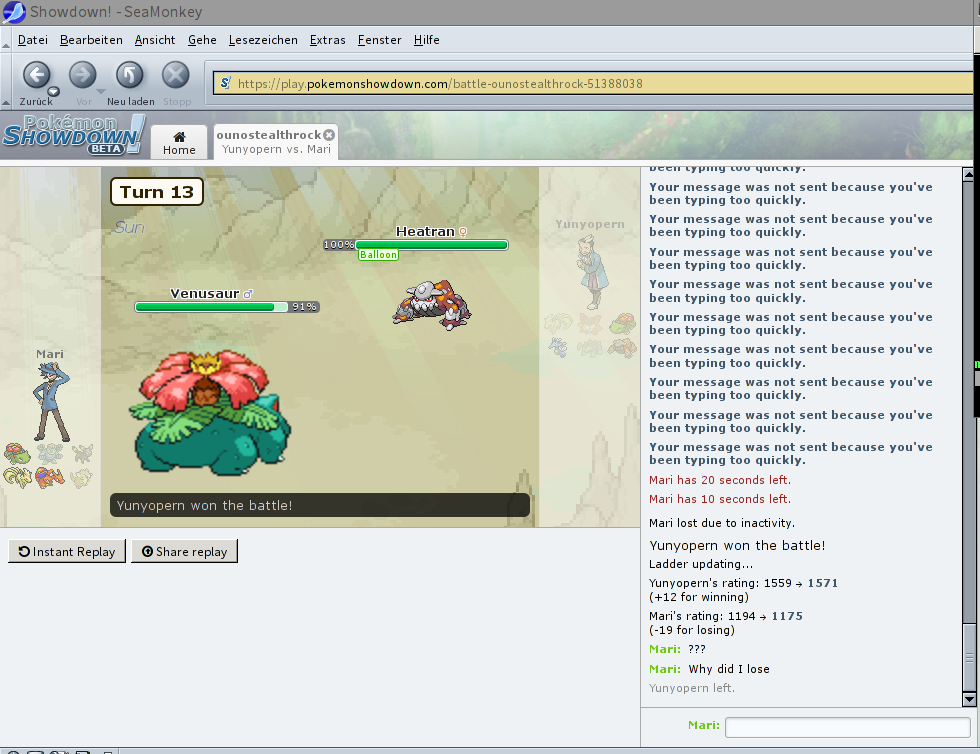The image size is (980, 754).
Task: Click the Pokémon Showdown BETA logo
Action: (x=73, y=136)
